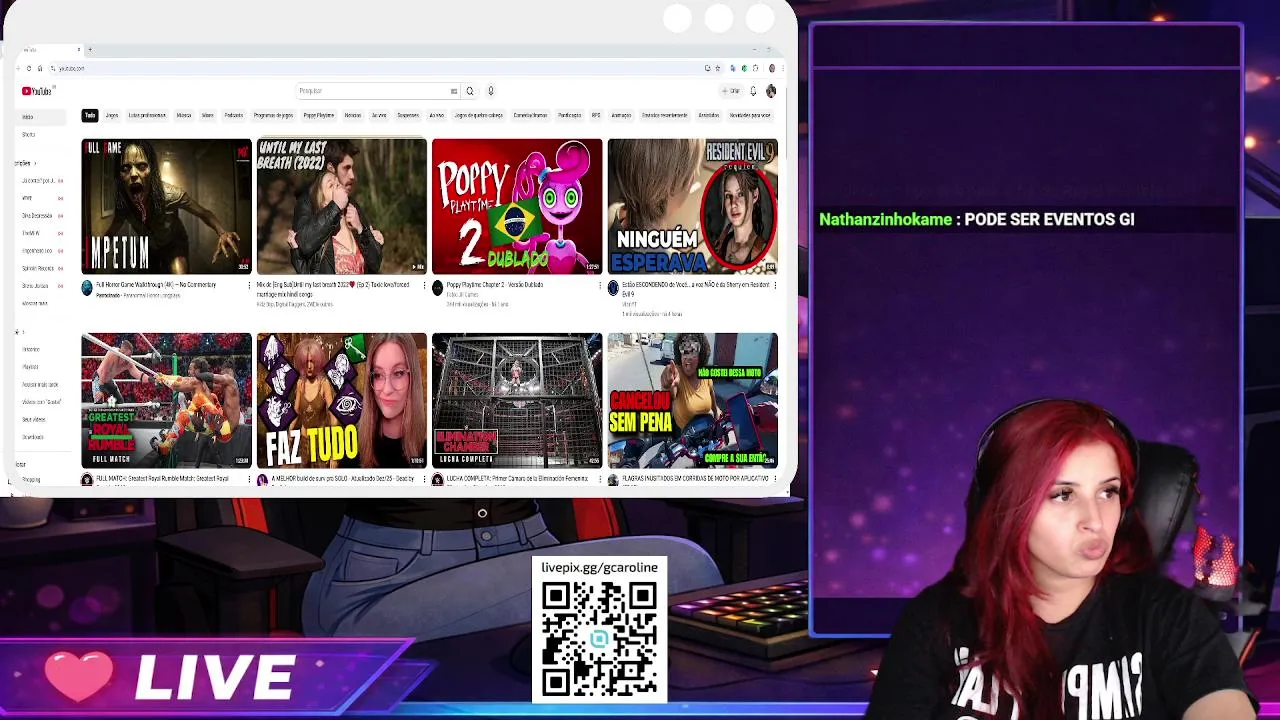Click the Criar create button
Image resolution: width=1280 pixels, height=720 pixels.
click(x=731, y=91)
